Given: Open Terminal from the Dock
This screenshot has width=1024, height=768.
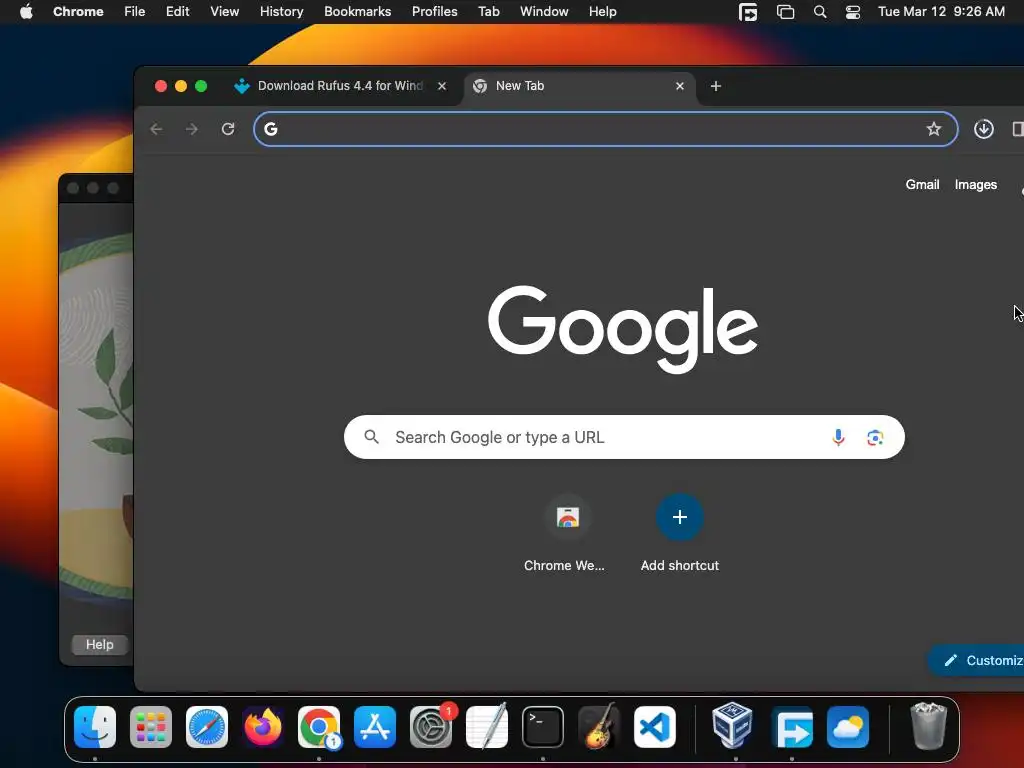Looking at the screenshot, I should pyautogui.click(x=543, y=727).
